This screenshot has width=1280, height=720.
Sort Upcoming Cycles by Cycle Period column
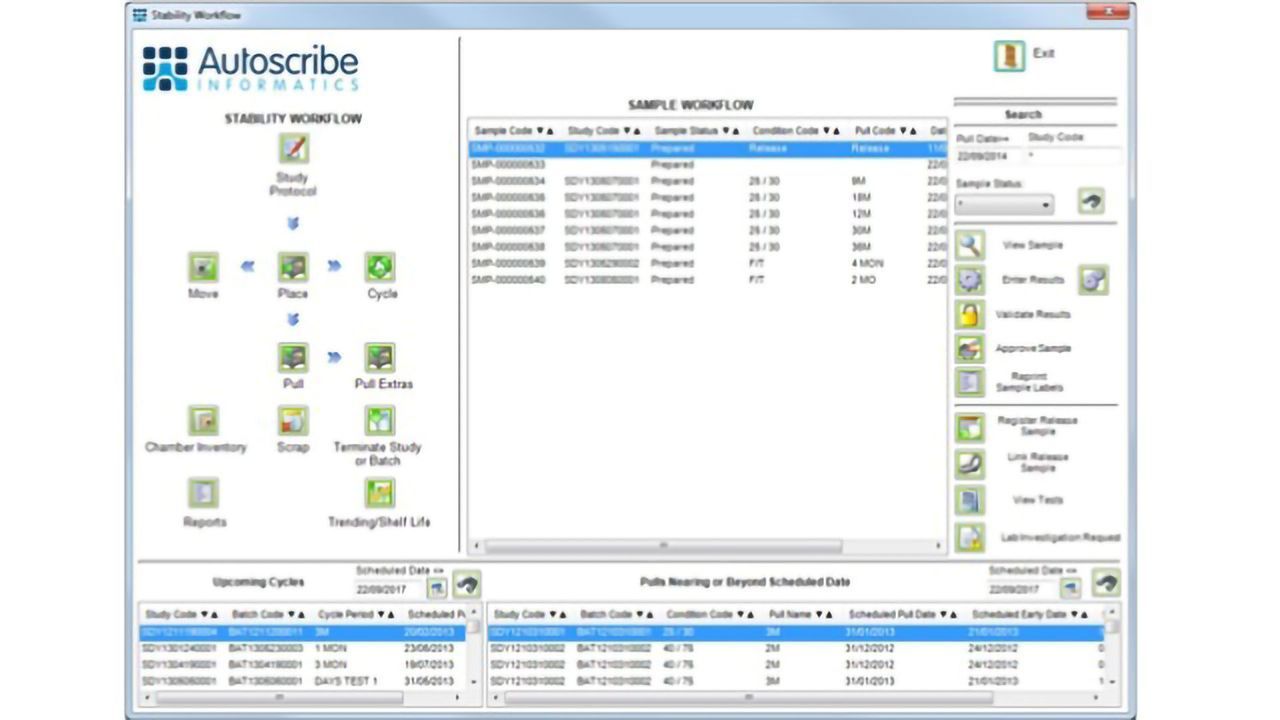[x=357, y=614]
